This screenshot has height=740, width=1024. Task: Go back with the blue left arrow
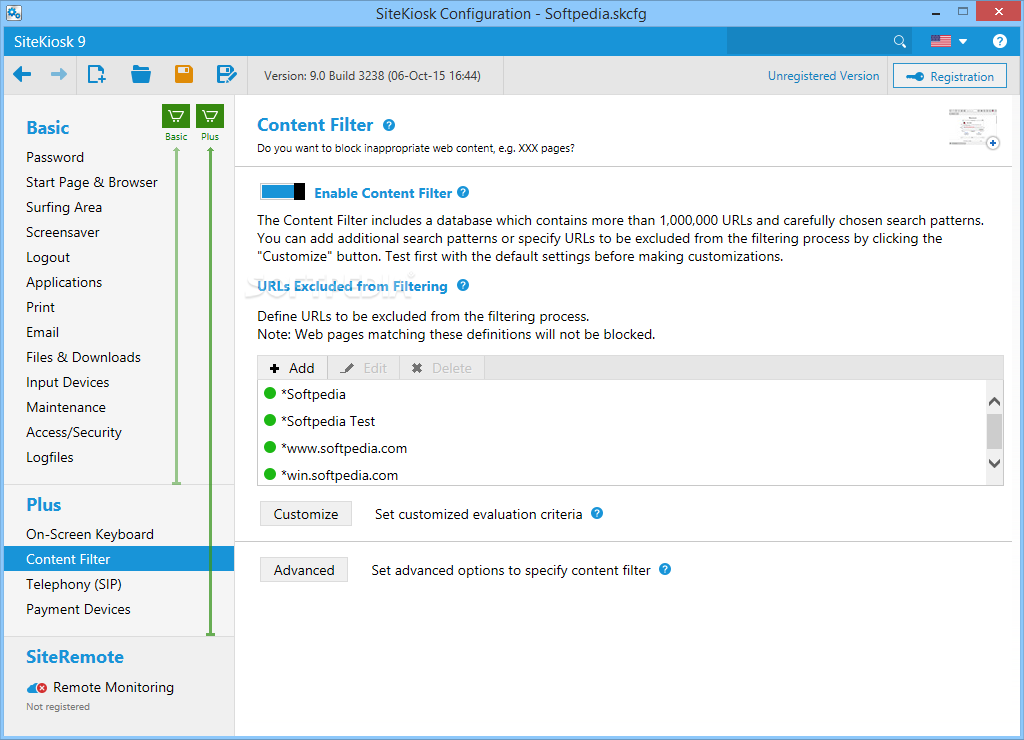(22, 74)
